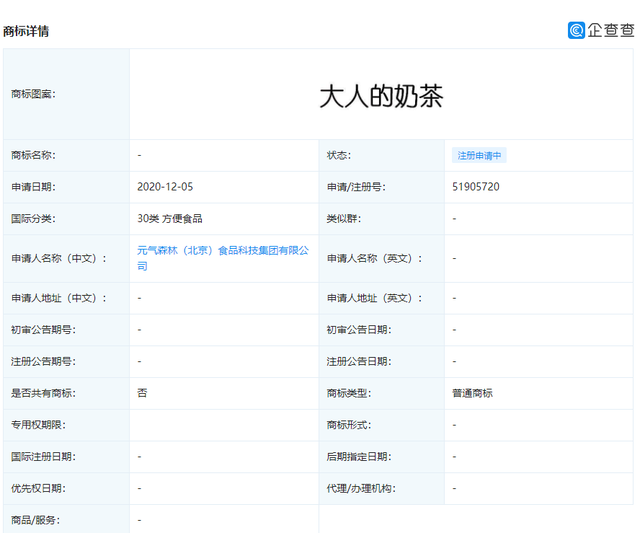
Task: Click the 代理/办理机构 label
Action: (x=361, y=489)
